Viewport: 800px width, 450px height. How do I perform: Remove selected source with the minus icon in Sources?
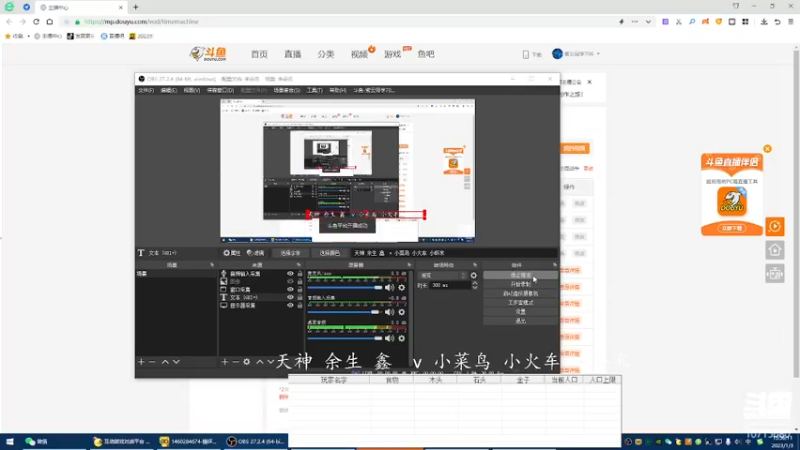pyautogui.click(x=235, y=362)
